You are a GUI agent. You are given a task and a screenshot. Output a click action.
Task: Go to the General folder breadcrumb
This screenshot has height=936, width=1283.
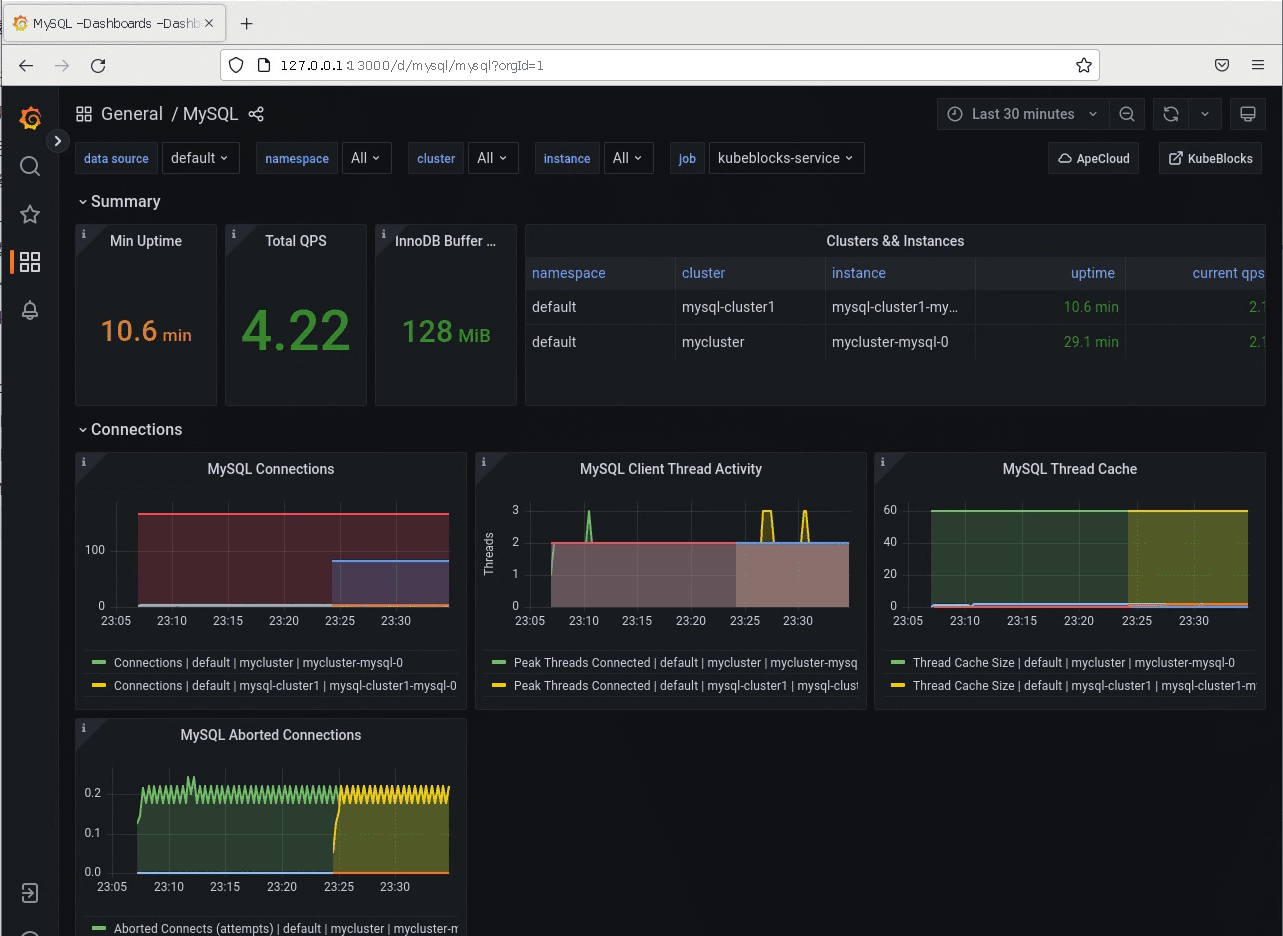click(132, 114)
